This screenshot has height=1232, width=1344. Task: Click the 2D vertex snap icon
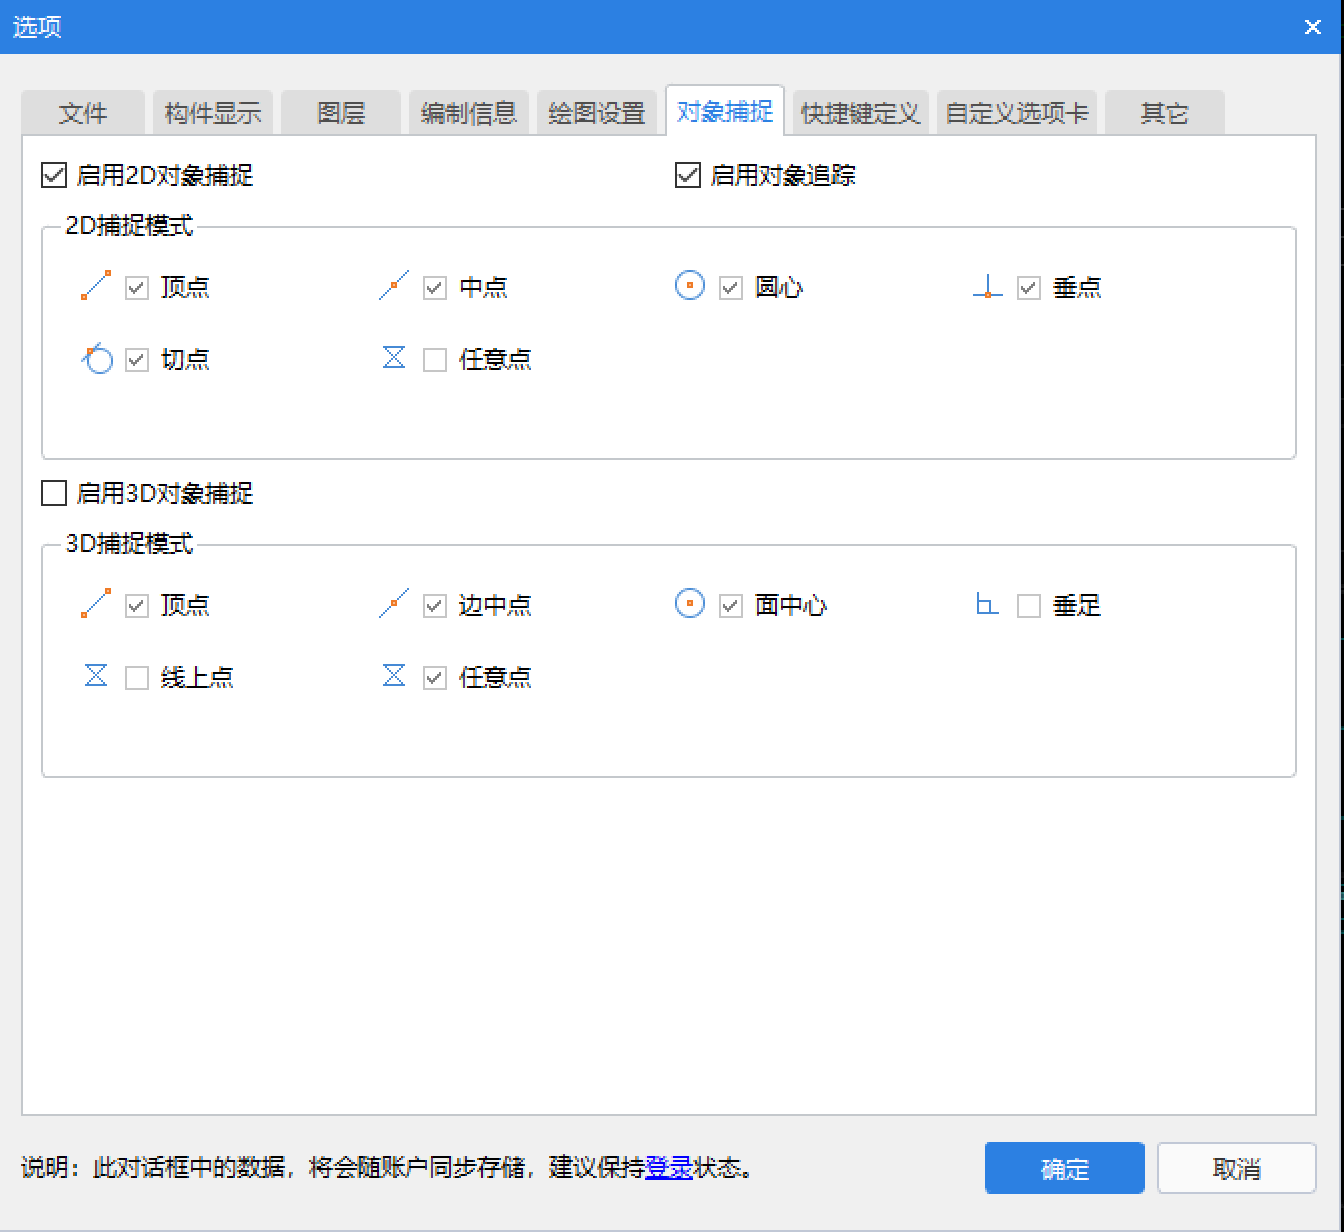tap(96, 286)
